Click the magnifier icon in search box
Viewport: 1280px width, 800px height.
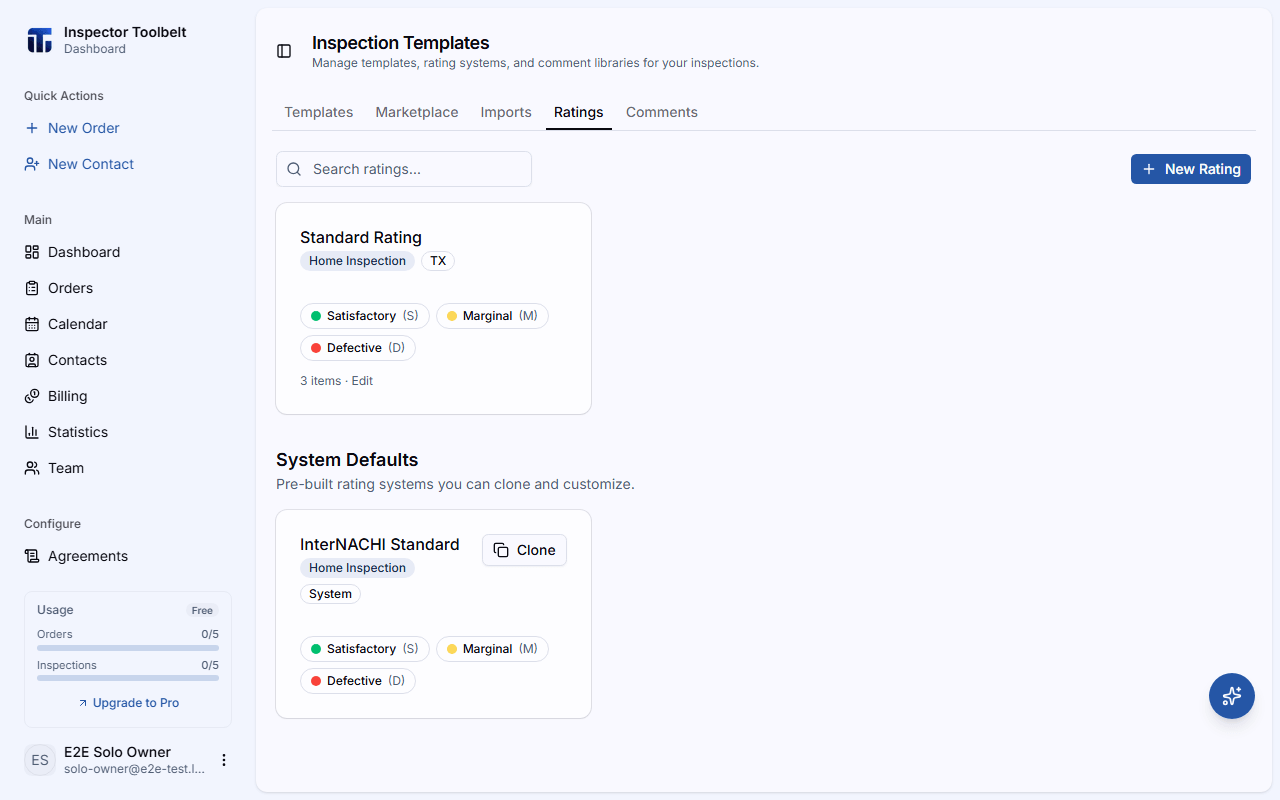click(294, 169)
